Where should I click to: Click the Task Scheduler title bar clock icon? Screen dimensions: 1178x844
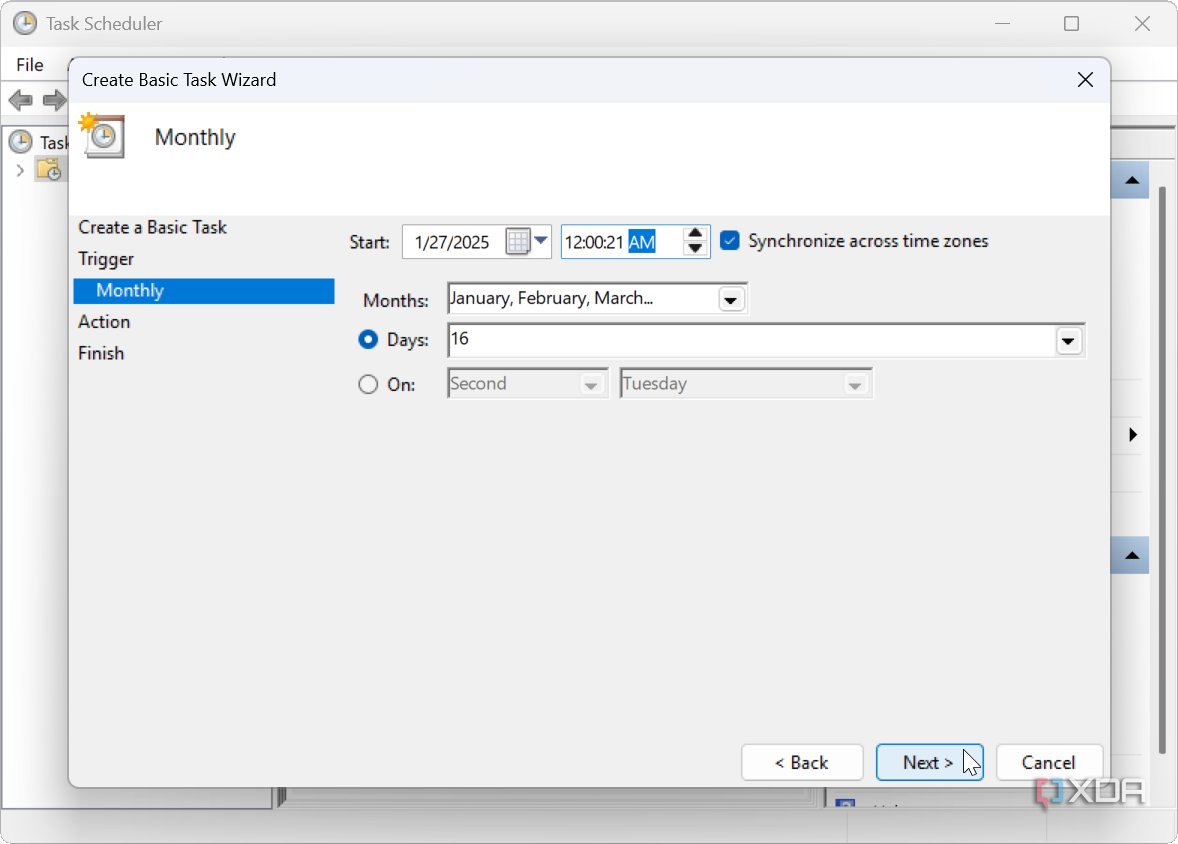click(25, 23)
